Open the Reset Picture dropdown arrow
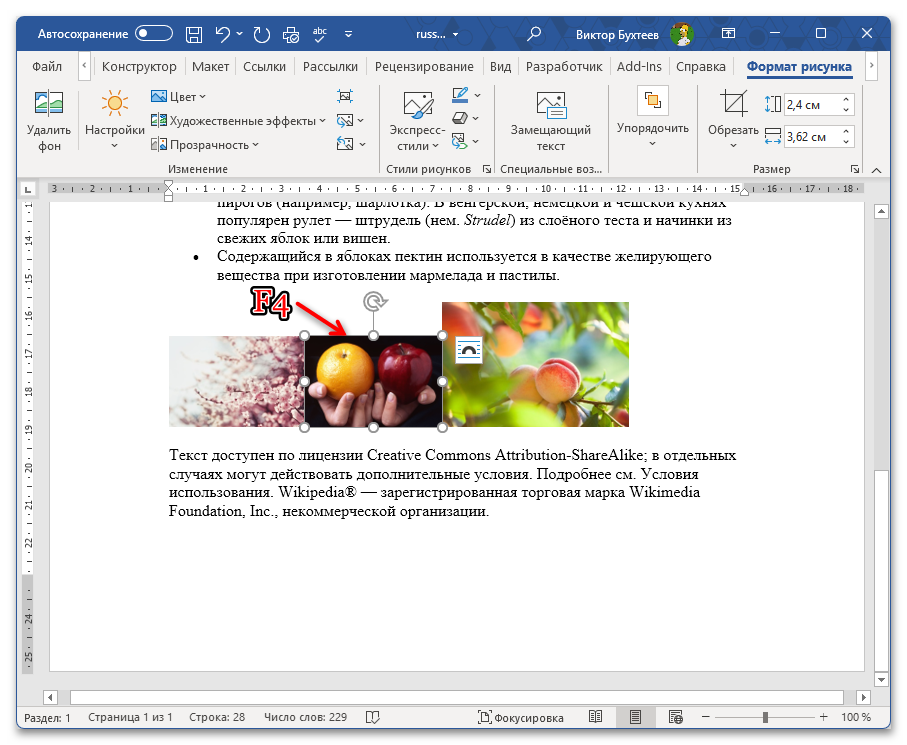 click(x=362, y=144)
